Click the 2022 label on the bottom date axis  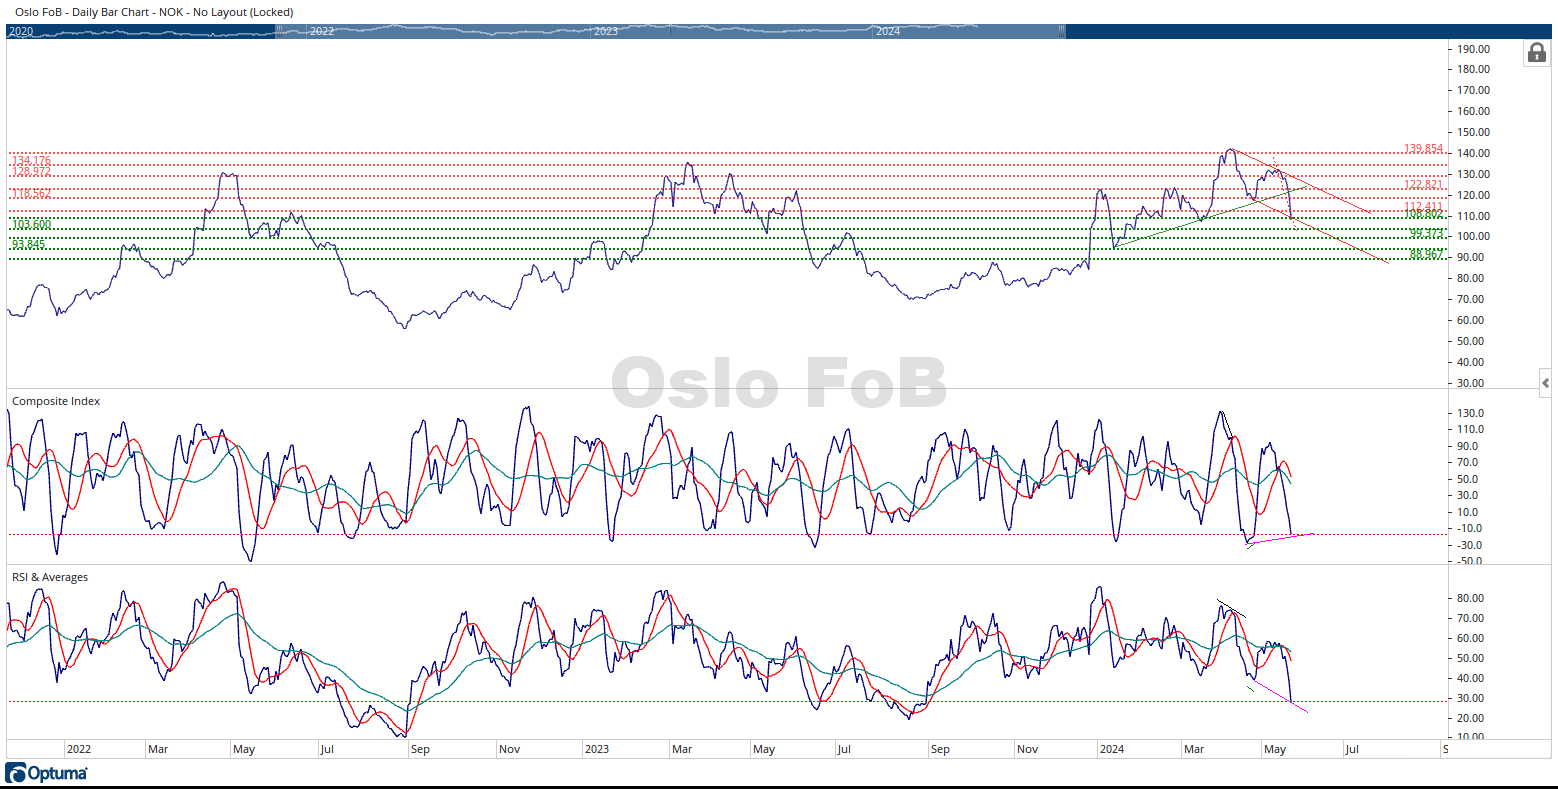pos(79,749)
